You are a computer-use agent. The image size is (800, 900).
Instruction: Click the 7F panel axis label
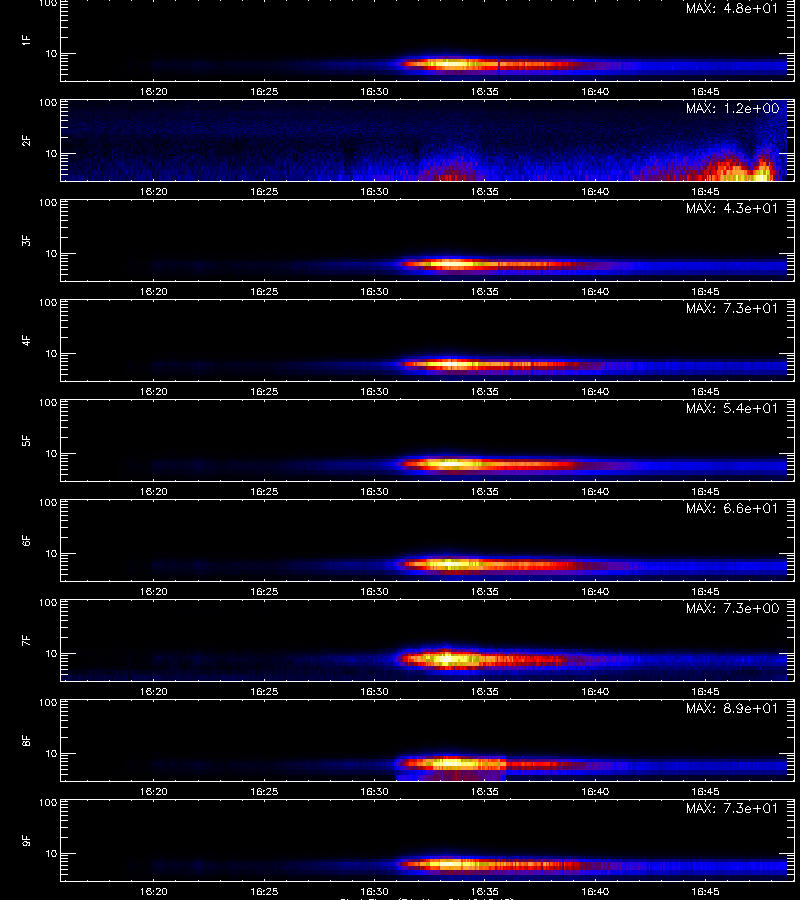point(26,641)
